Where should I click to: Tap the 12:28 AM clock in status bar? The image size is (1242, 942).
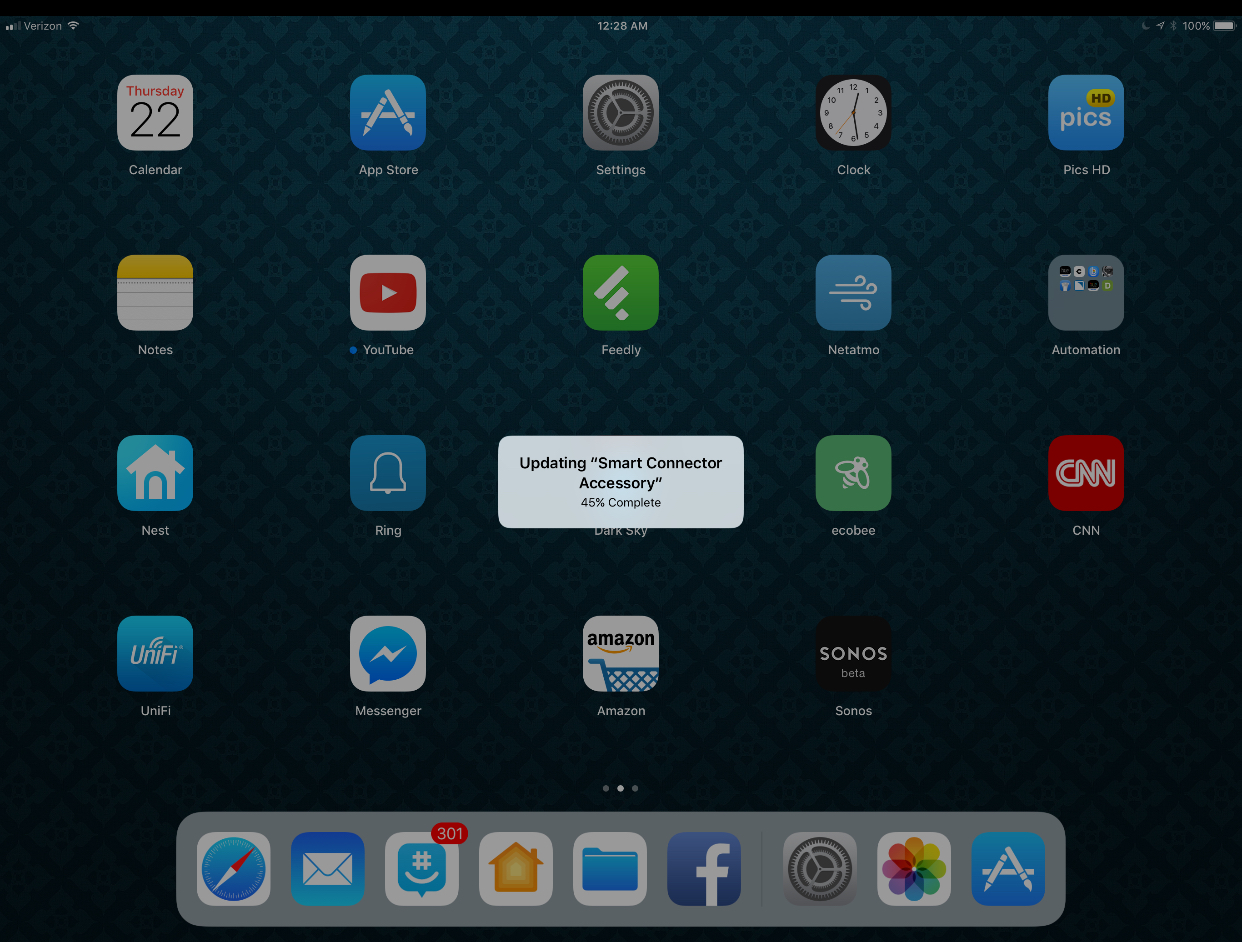point(622,26)
